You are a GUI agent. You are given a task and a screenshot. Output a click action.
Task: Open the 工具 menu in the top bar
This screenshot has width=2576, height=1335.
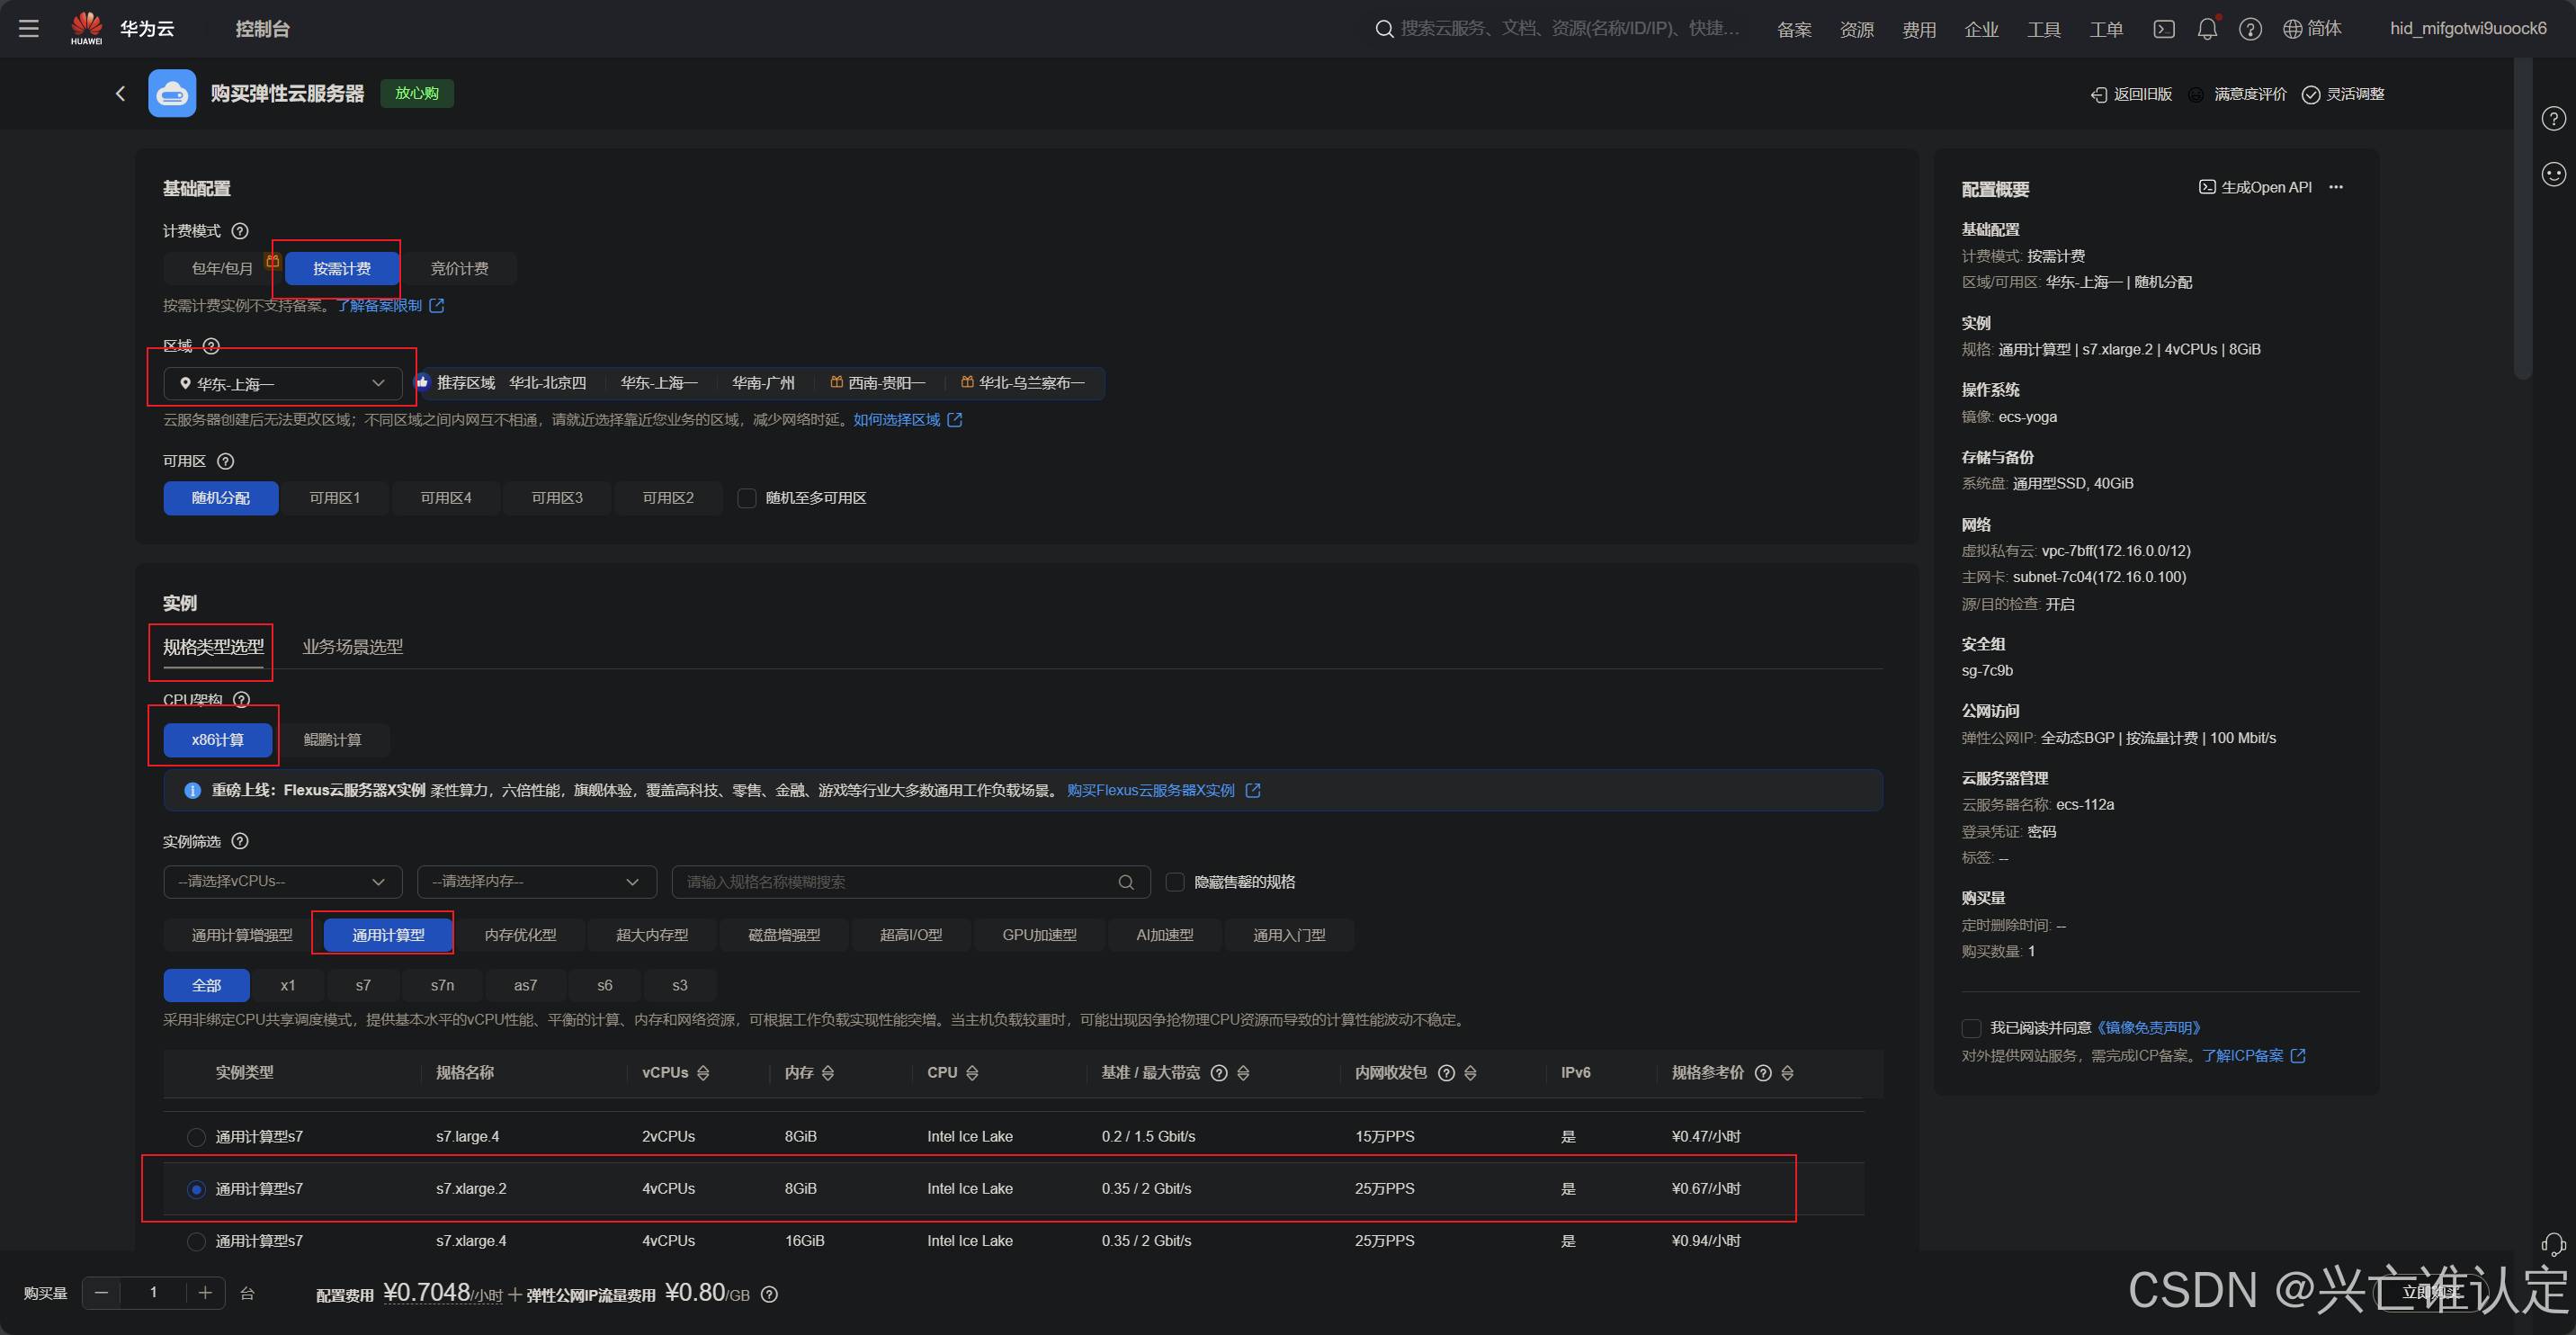(x=2043, y=29)
